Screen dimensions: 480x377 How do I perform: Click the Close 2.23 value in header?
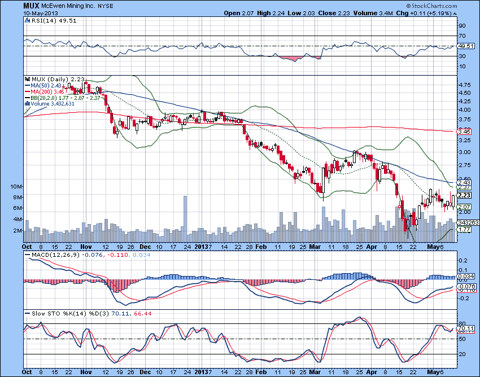click(x=334, y=13)
